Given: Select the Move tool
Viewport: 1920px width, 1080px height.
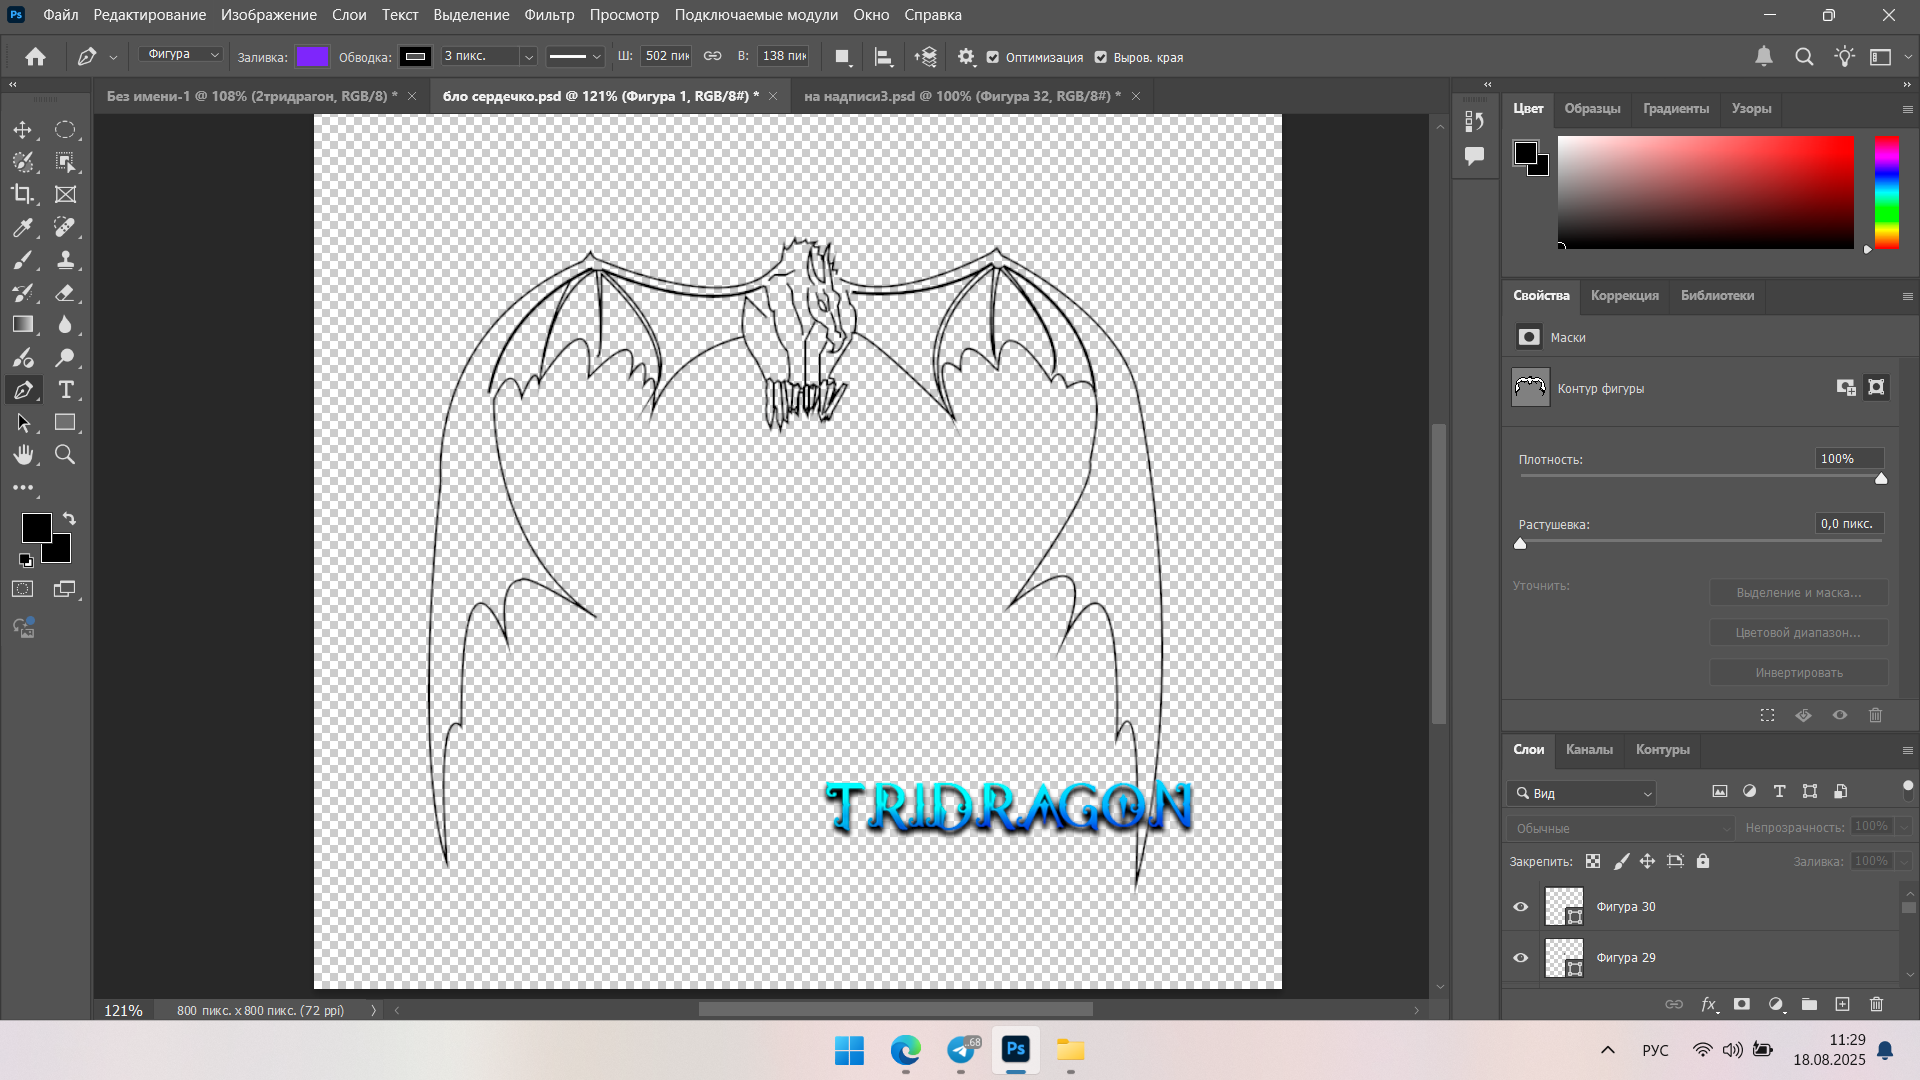Looking at the screenshot, I should (x=22, y=130).
